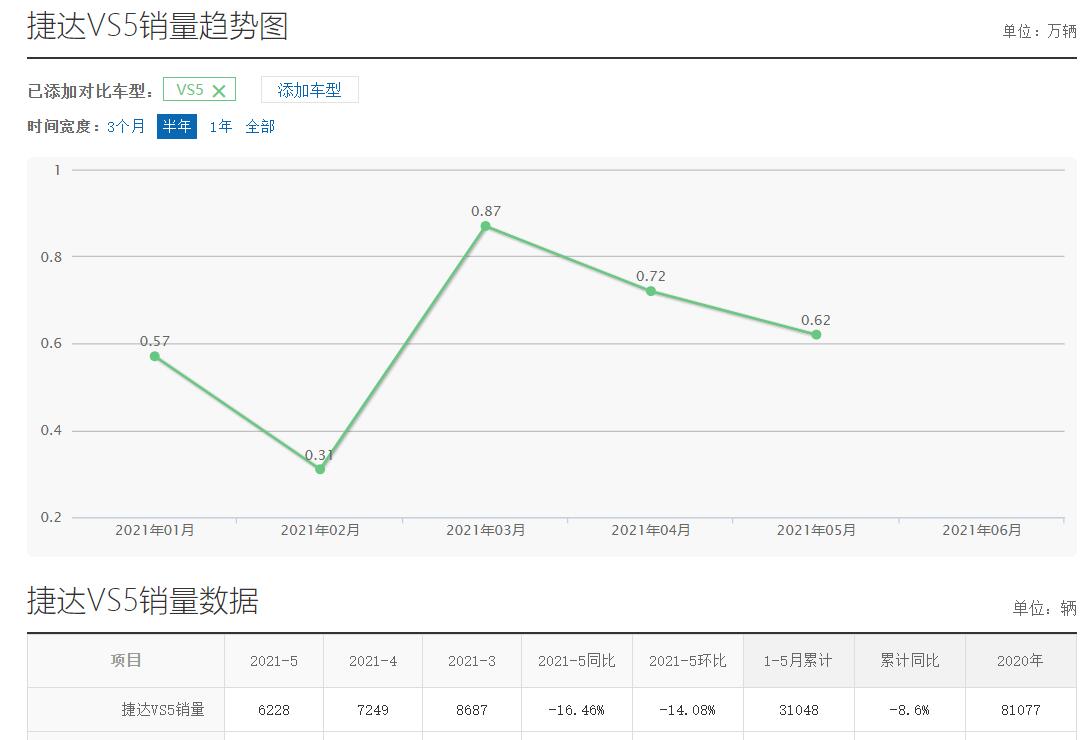Viewport: 1089px width, 740px height.
Task: Click the data point labeled 0.72 on the chart
Action: pyautogui.click(x=652, y=290)
